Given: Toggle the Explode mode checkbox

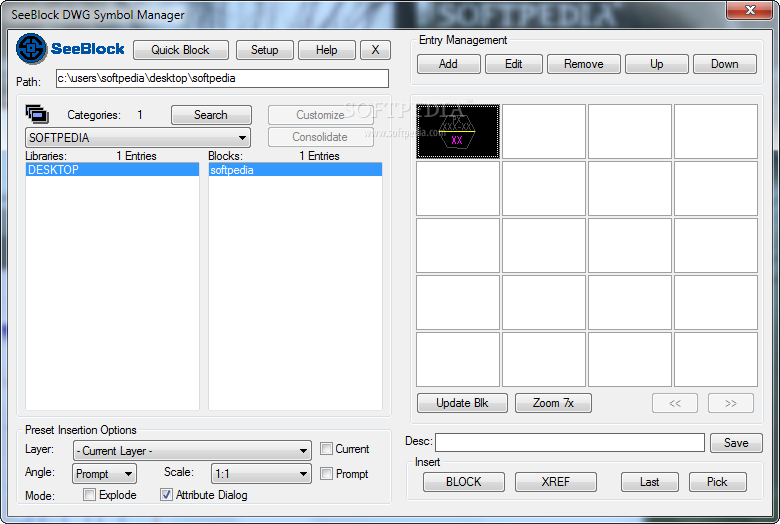Looking at the screenshot, I should tap(90, 495).
